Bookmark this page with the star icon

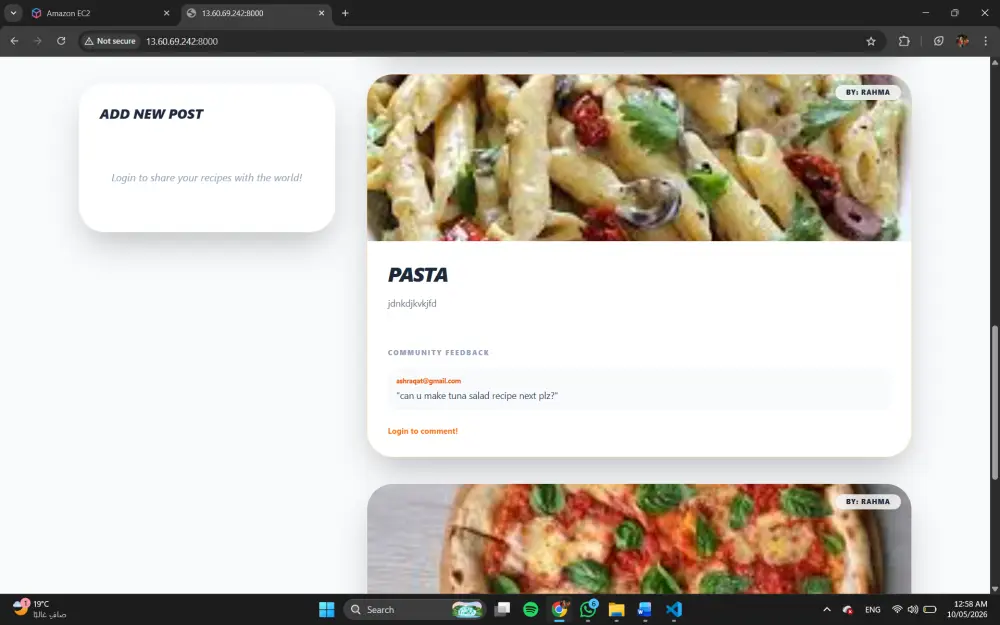(x=871, y=41)
